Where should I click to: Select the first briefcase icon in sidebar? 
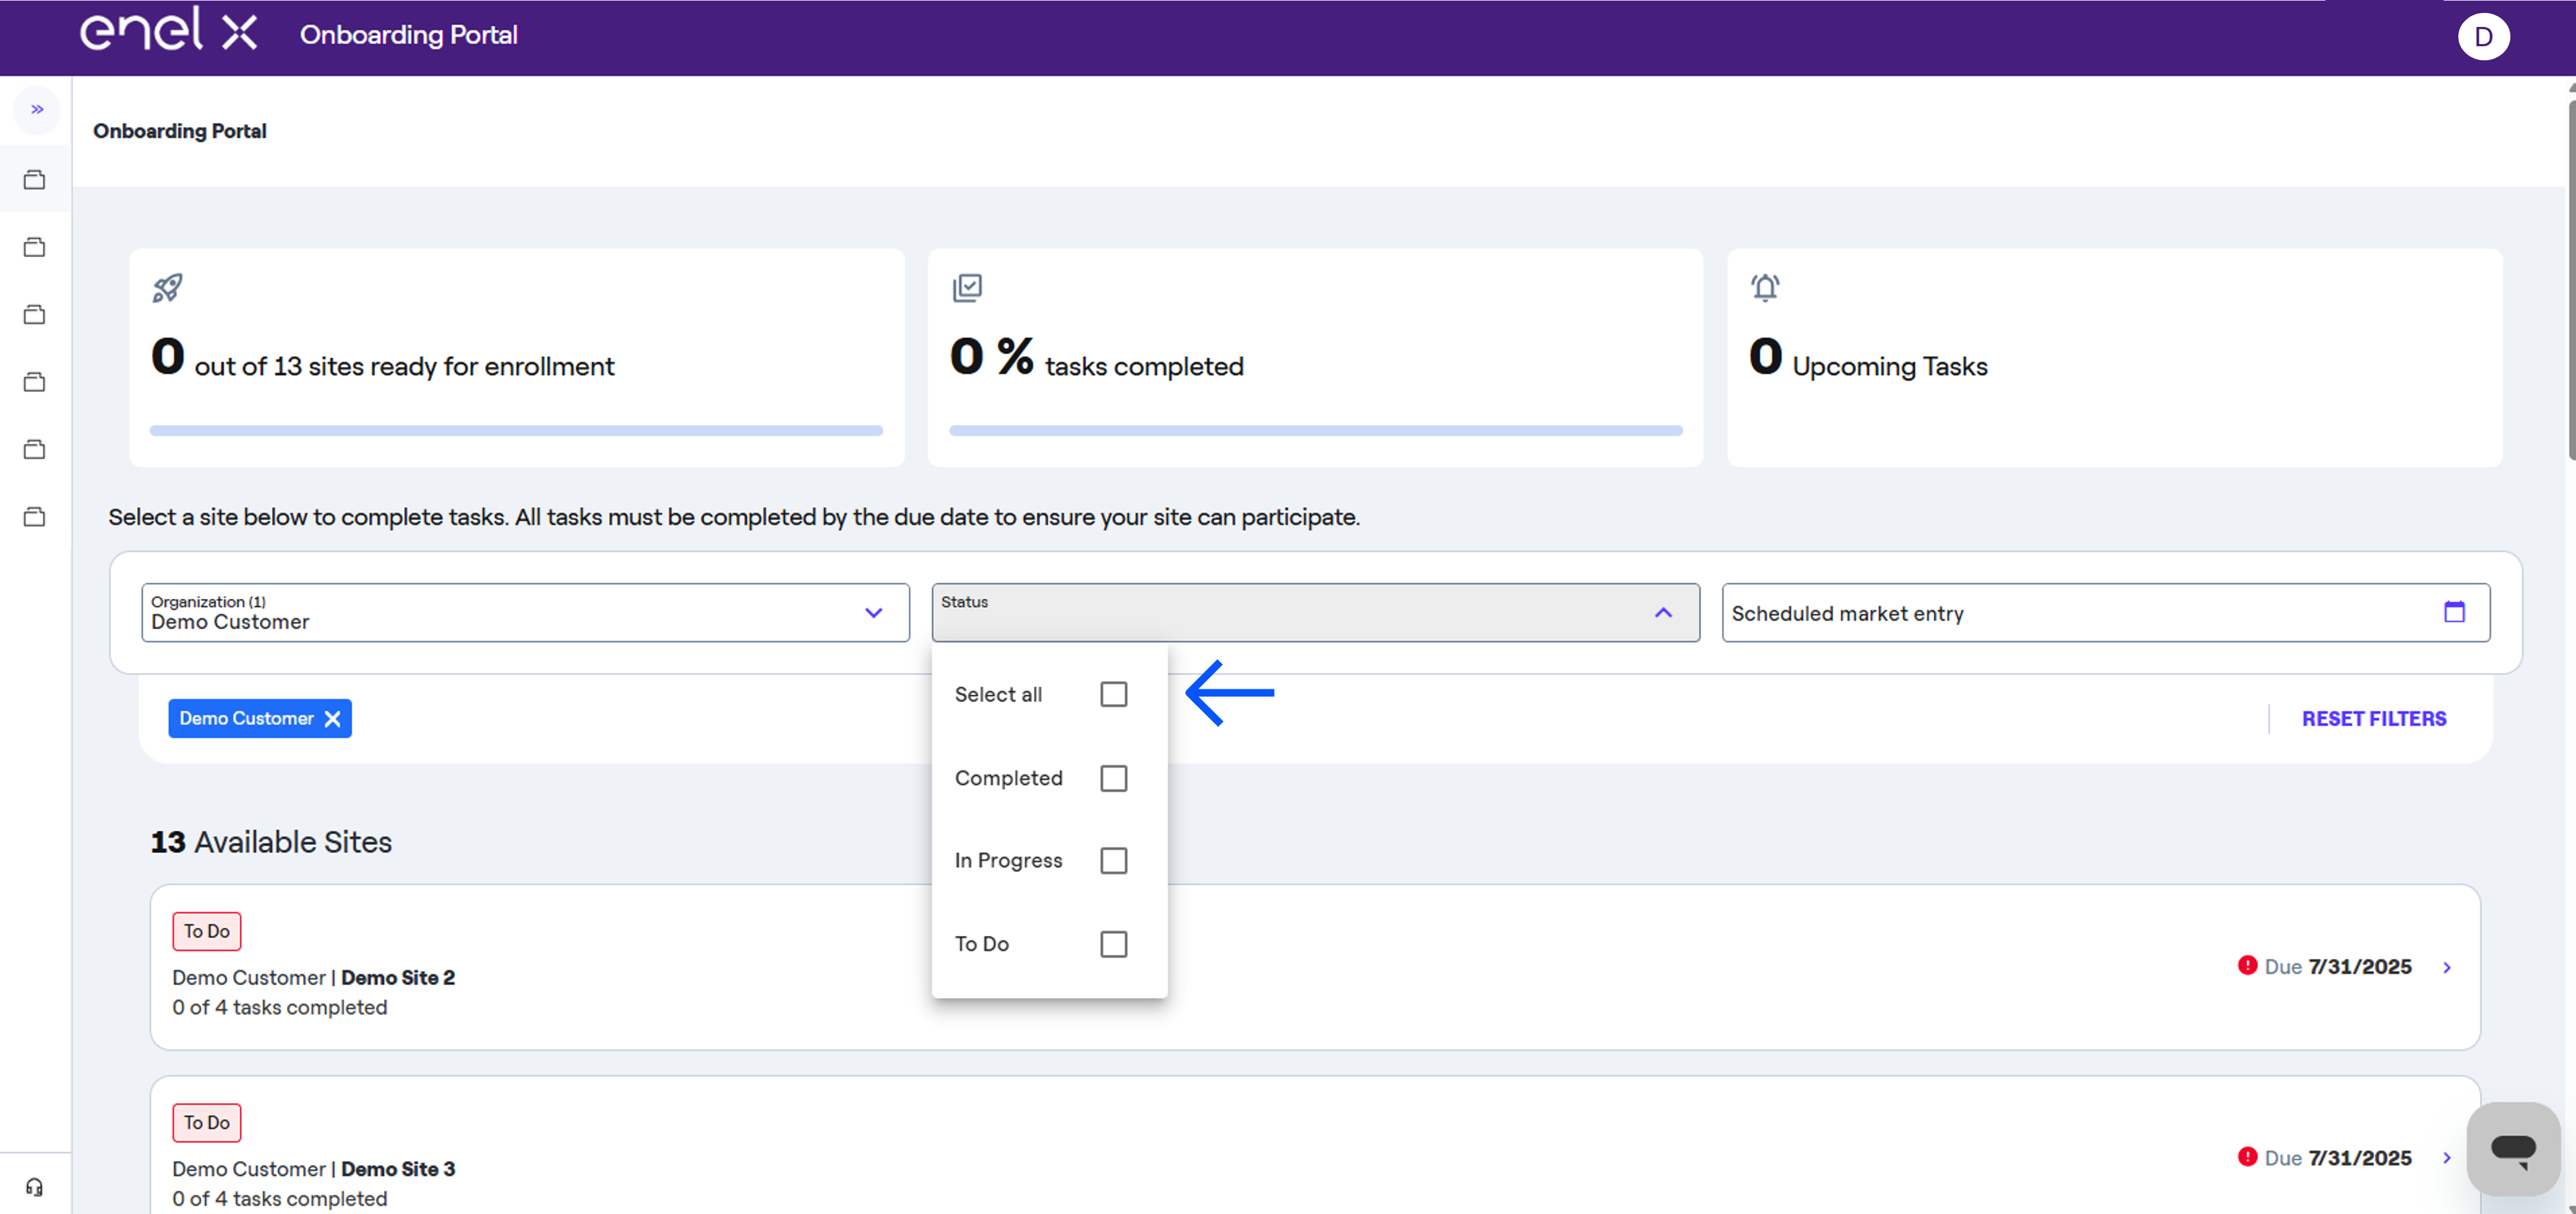[34, 179]
